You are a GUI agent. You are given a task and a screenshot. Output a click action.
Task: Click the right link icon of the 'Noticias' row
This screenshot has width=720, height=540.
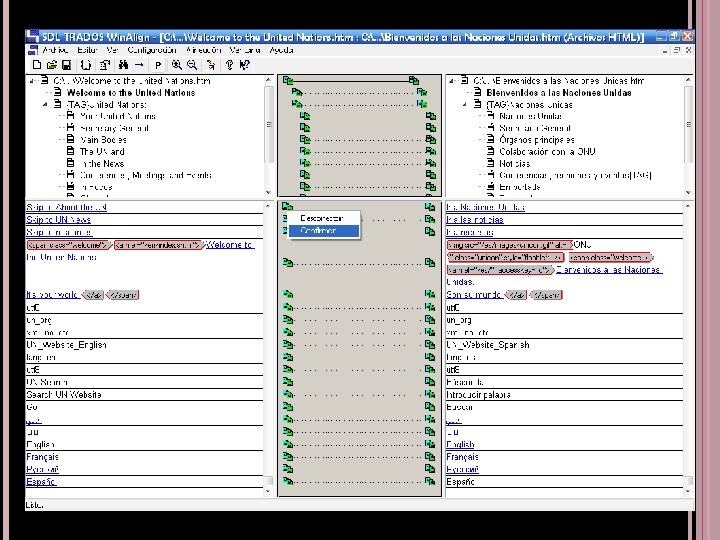pyautogui.click(x=431, y=163)
